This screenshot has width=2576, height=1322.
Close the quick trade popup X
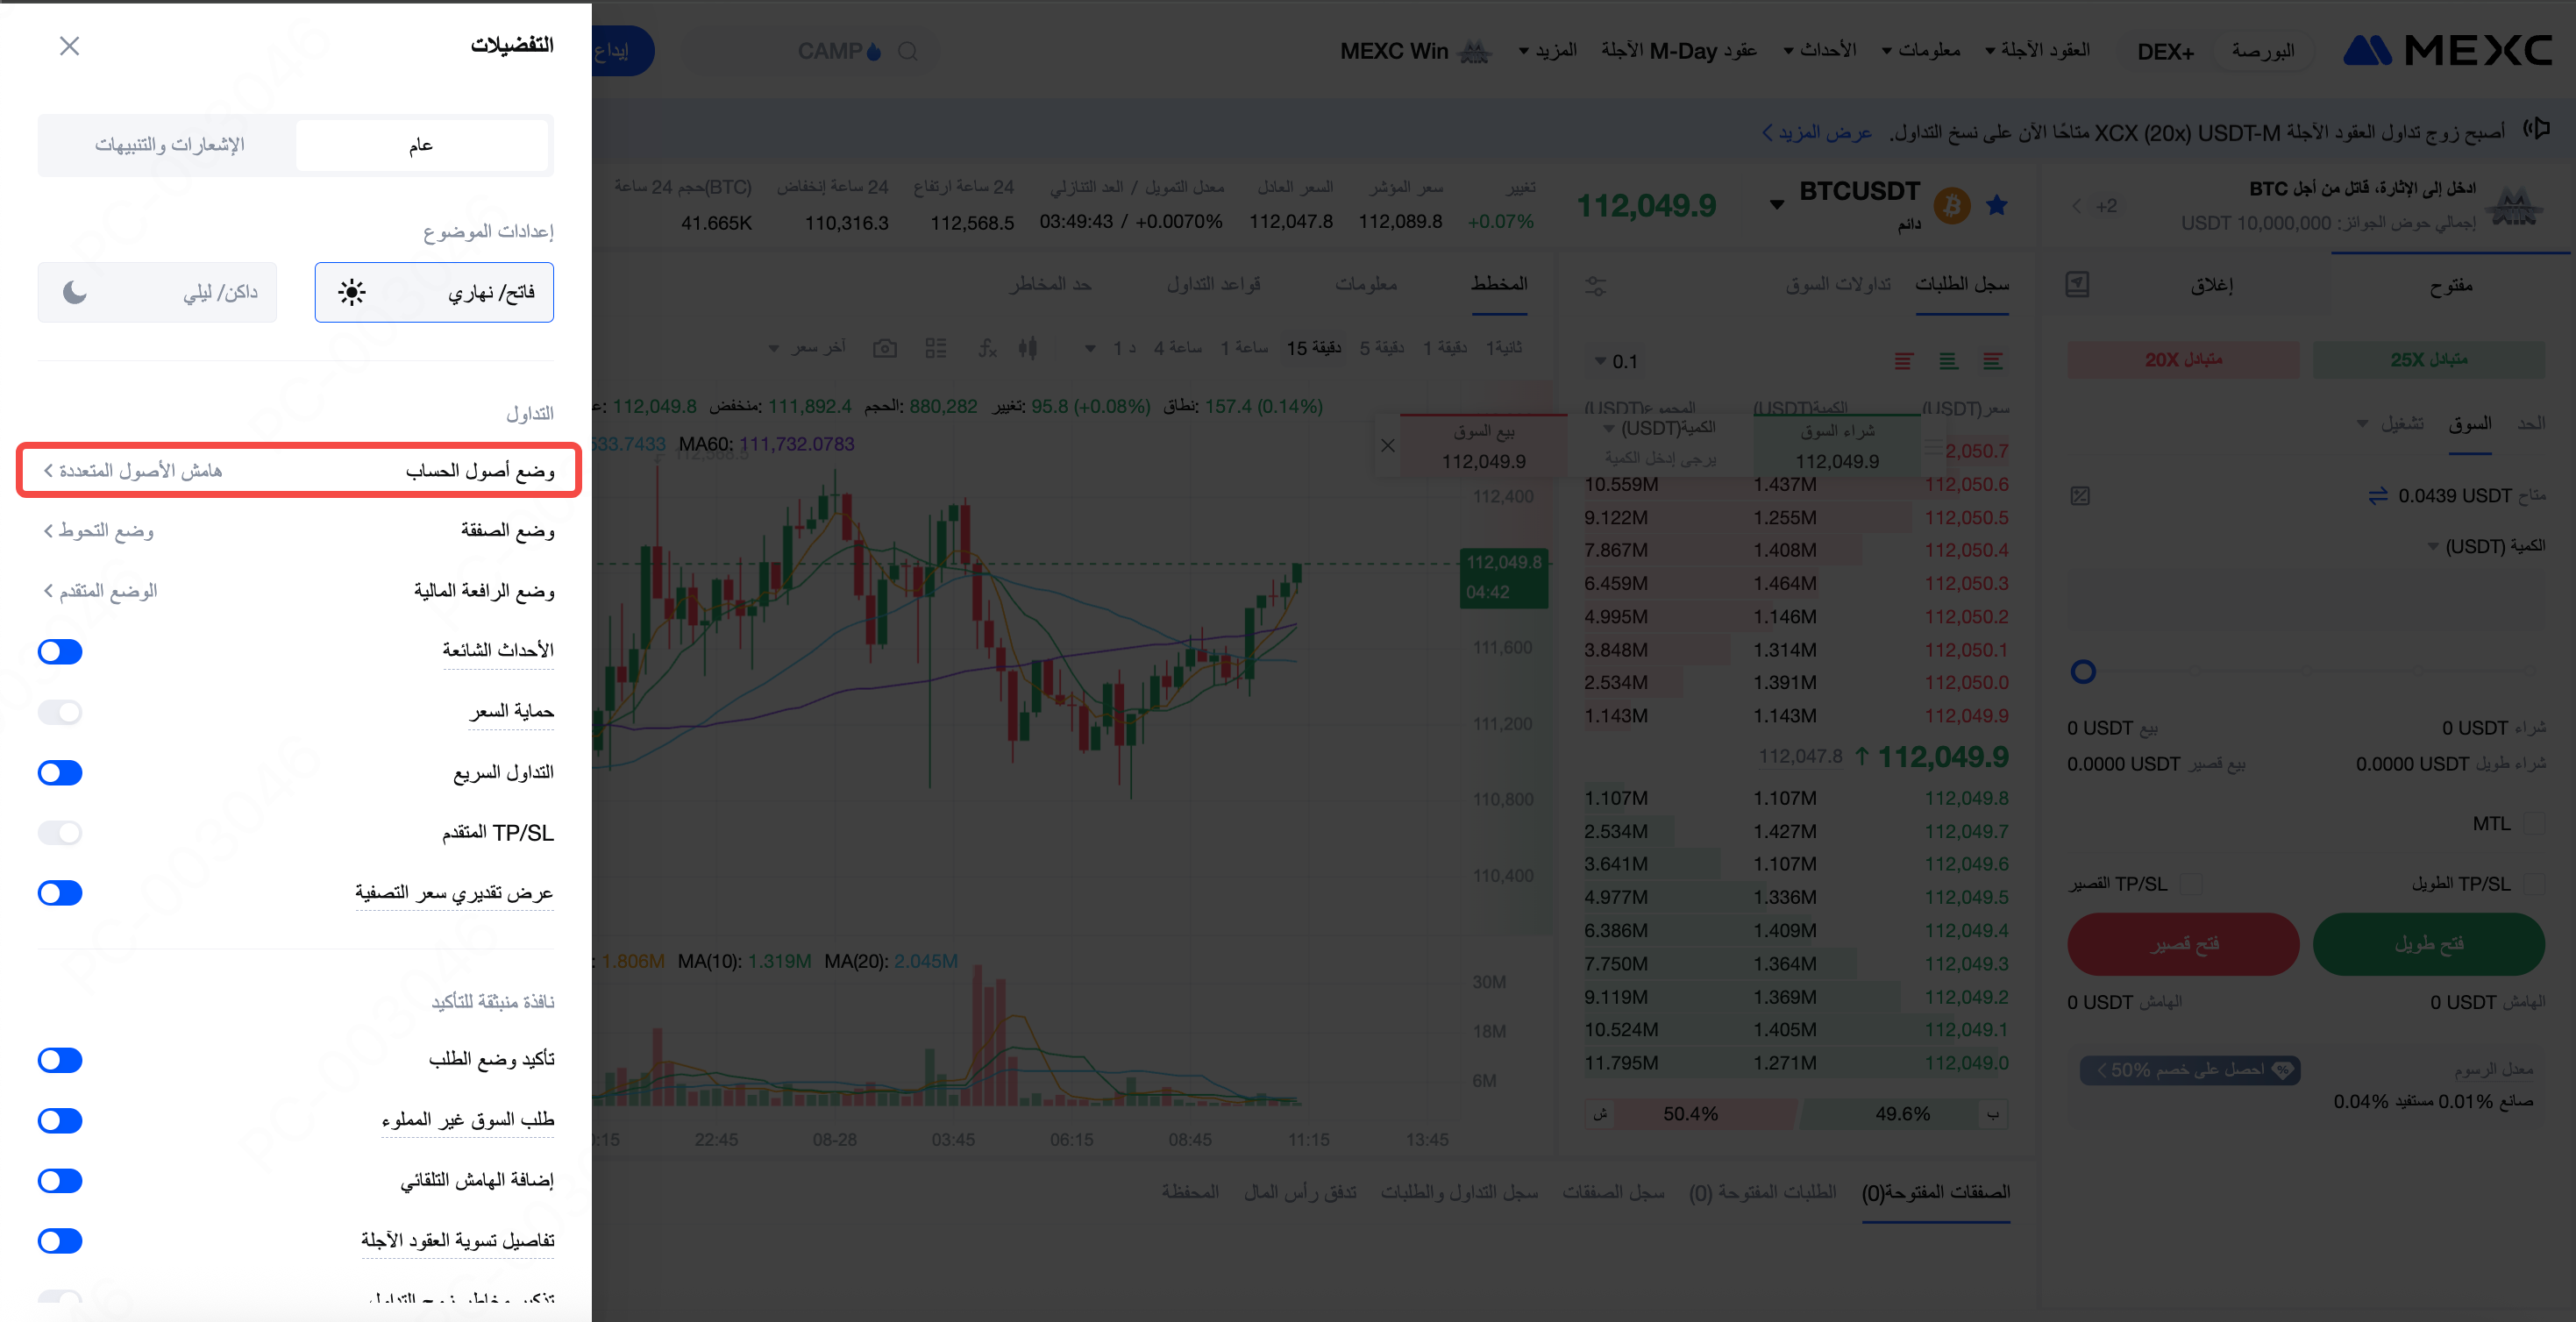point(1388,446)
